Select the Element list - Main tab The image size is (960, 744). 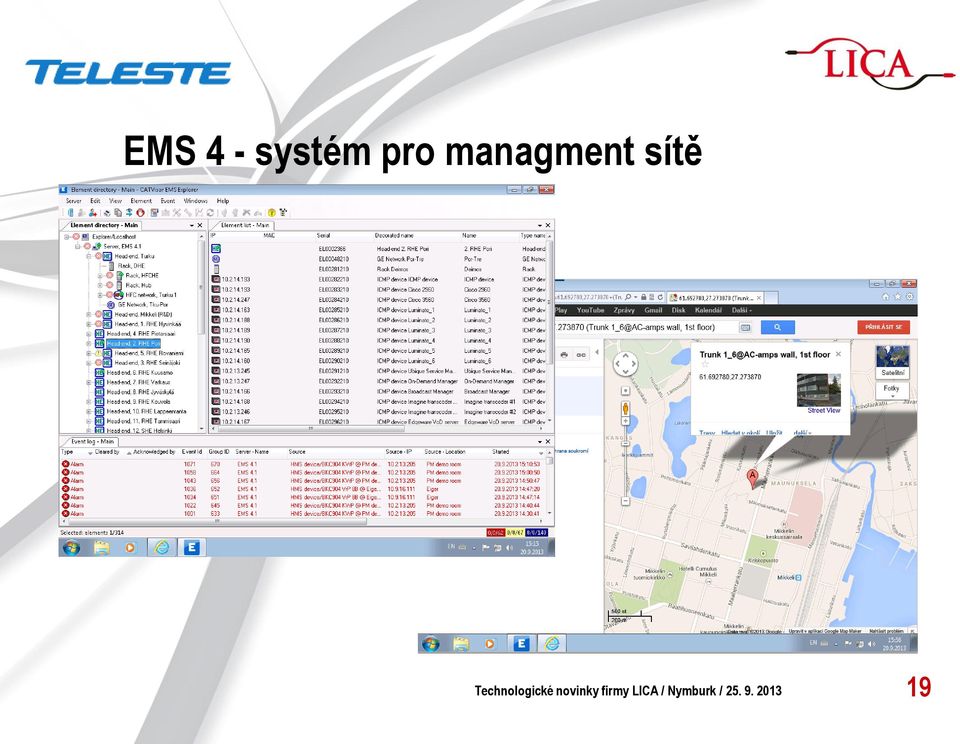(245, 225)
